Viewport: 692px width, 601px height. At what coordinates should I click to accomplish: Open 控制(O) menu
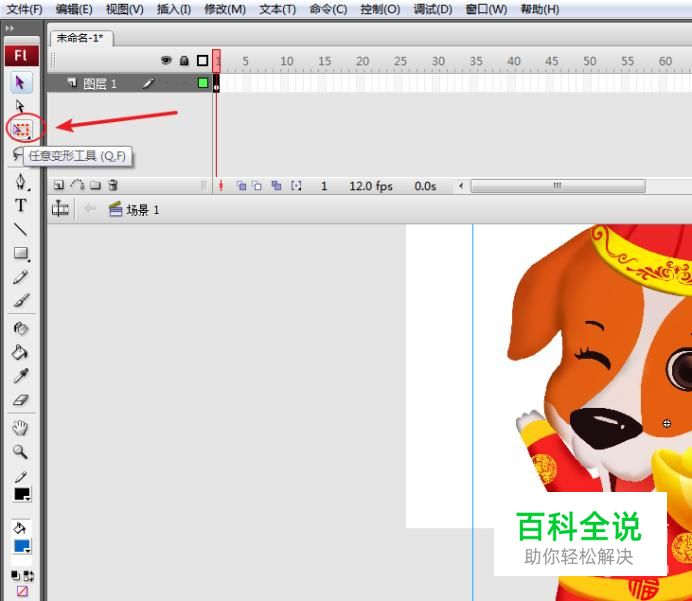click(380, 9)
